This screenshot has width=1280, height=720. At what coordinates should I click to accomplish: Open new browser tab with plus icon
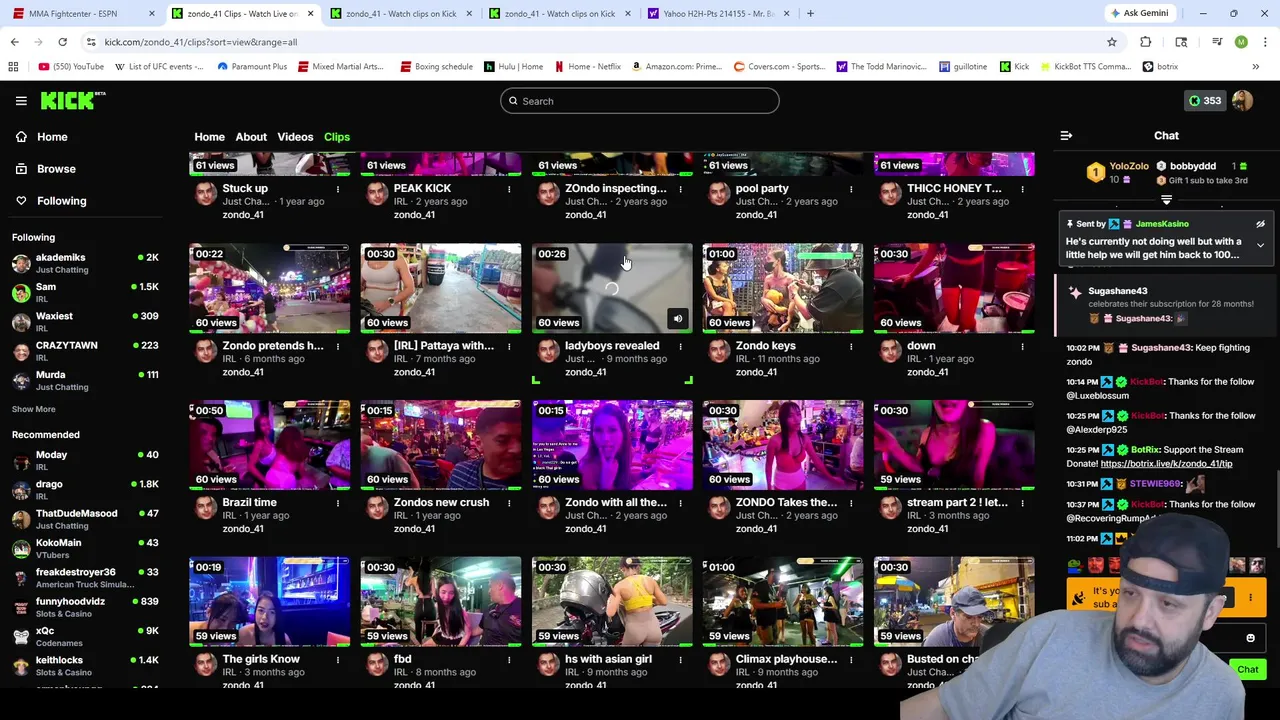[x=810, y=14]
